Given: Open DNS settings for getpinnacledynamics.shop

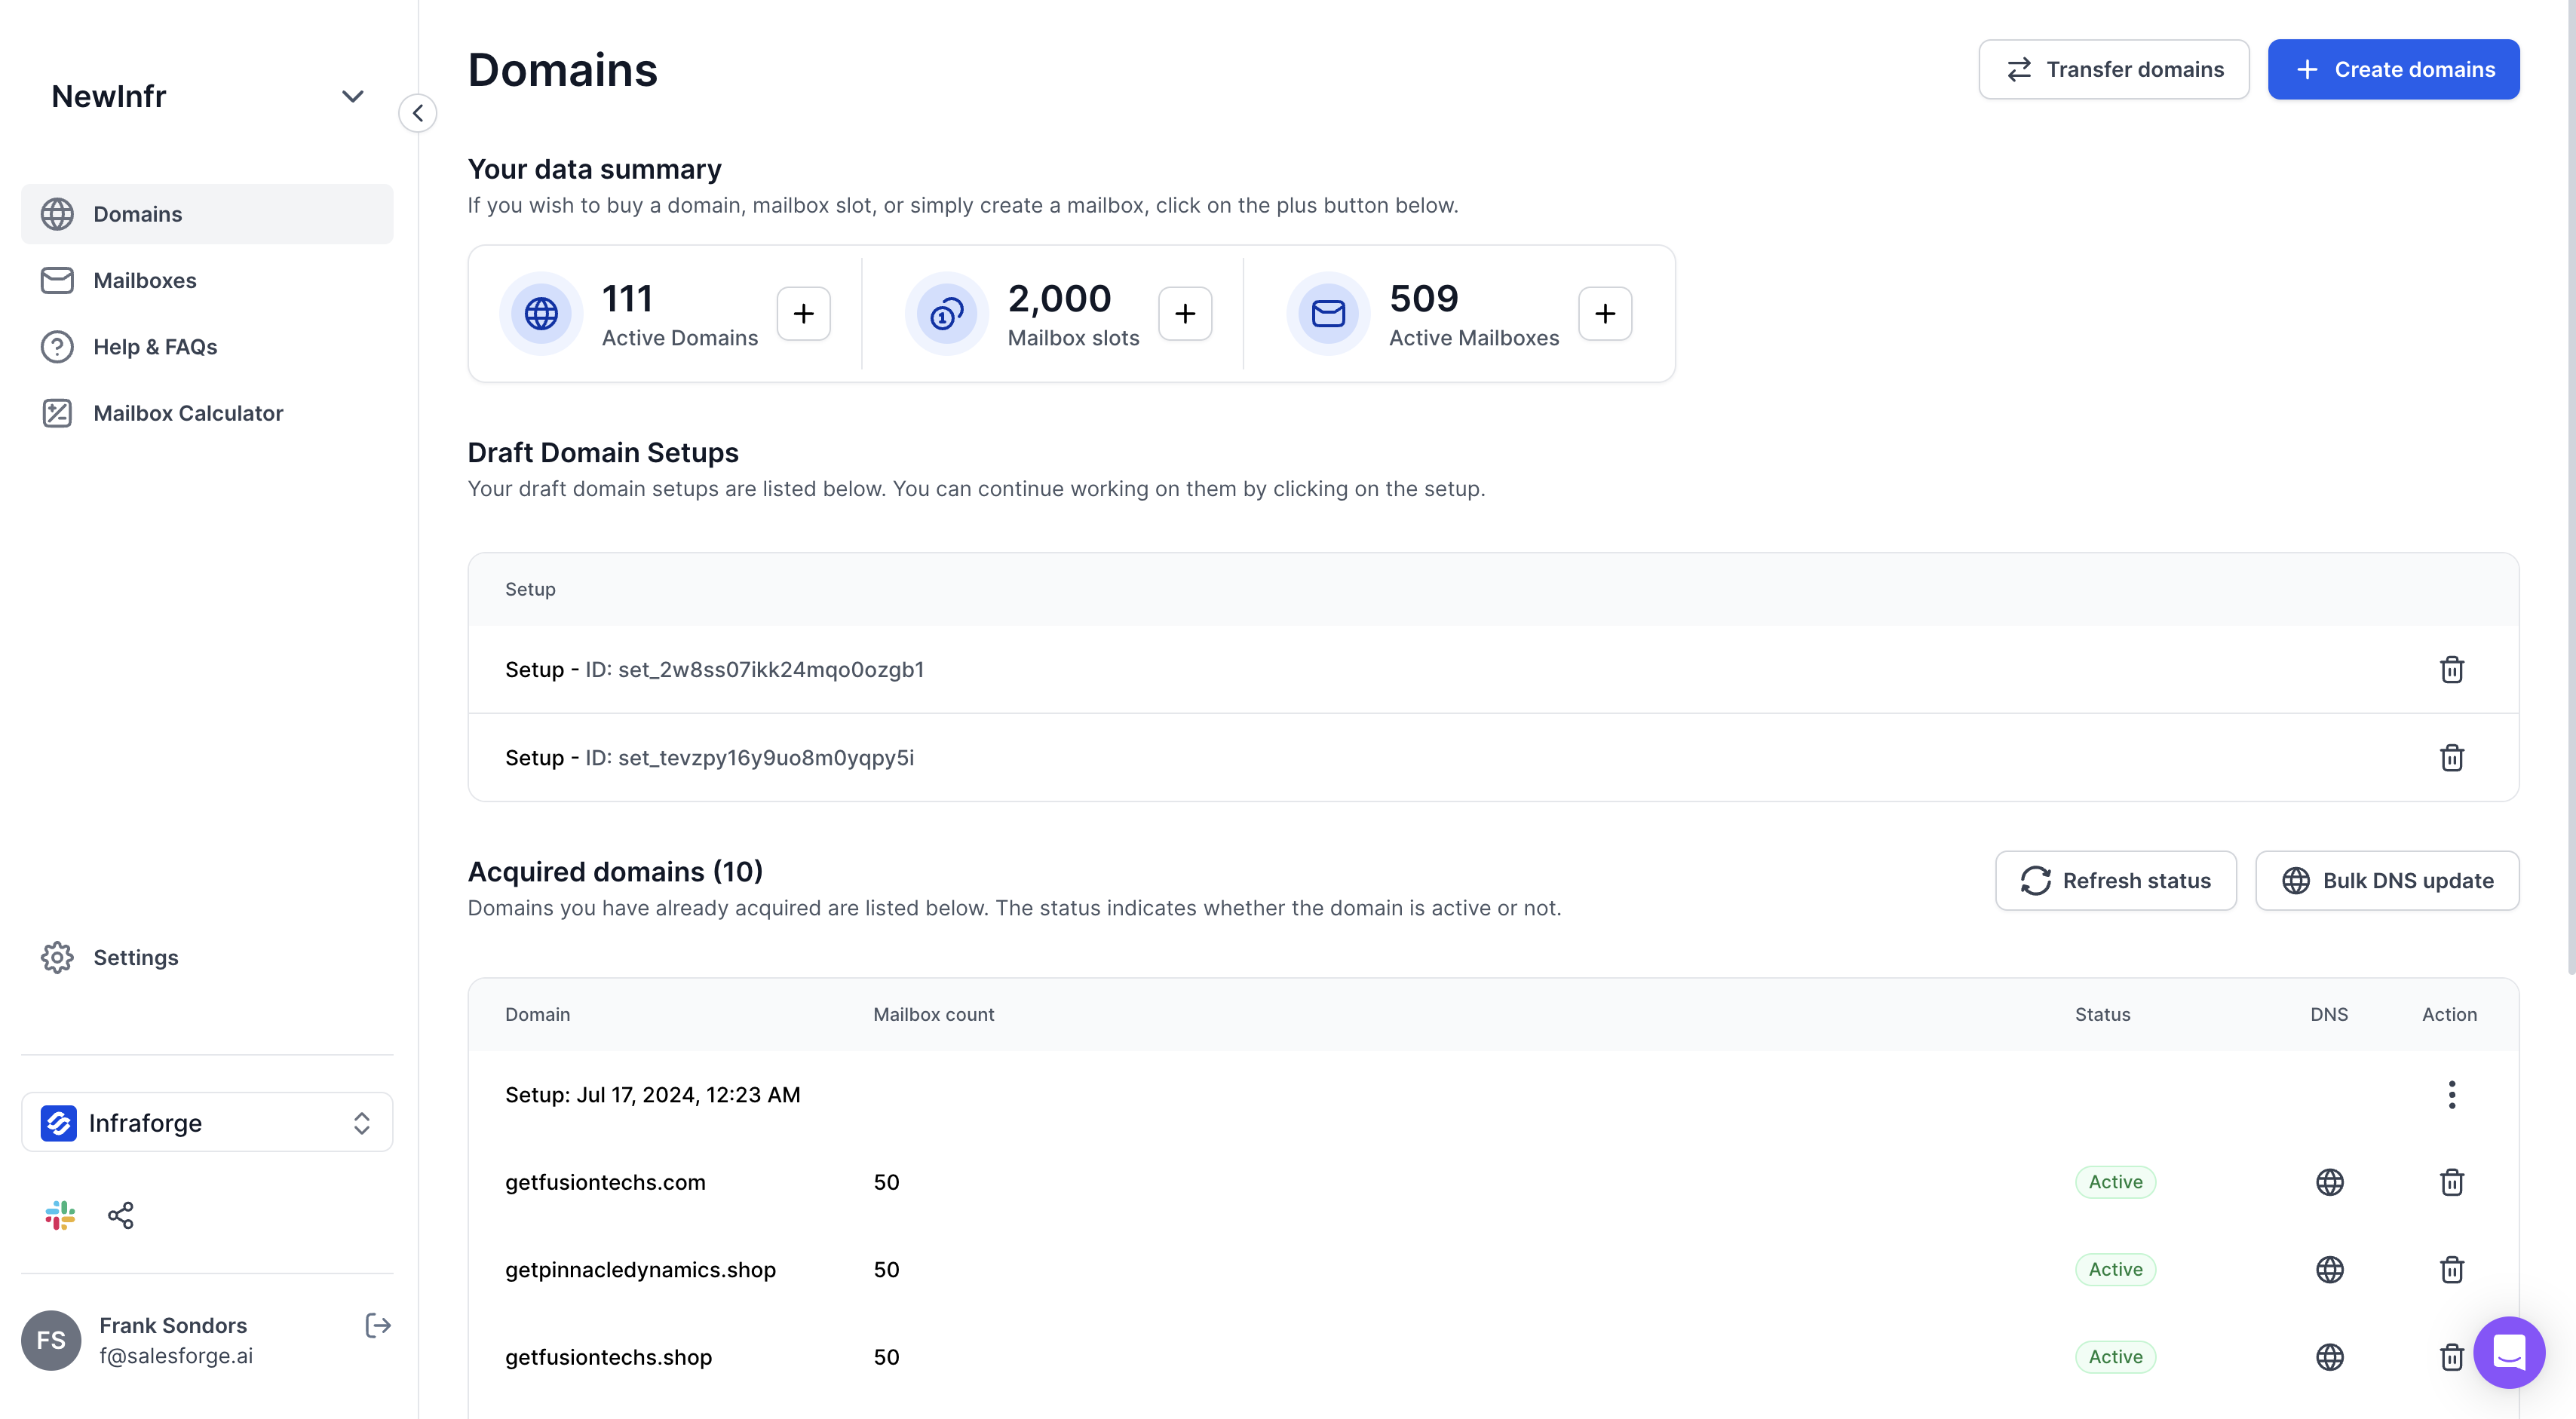Looking at the screenshot, I should point(2330,1269).
